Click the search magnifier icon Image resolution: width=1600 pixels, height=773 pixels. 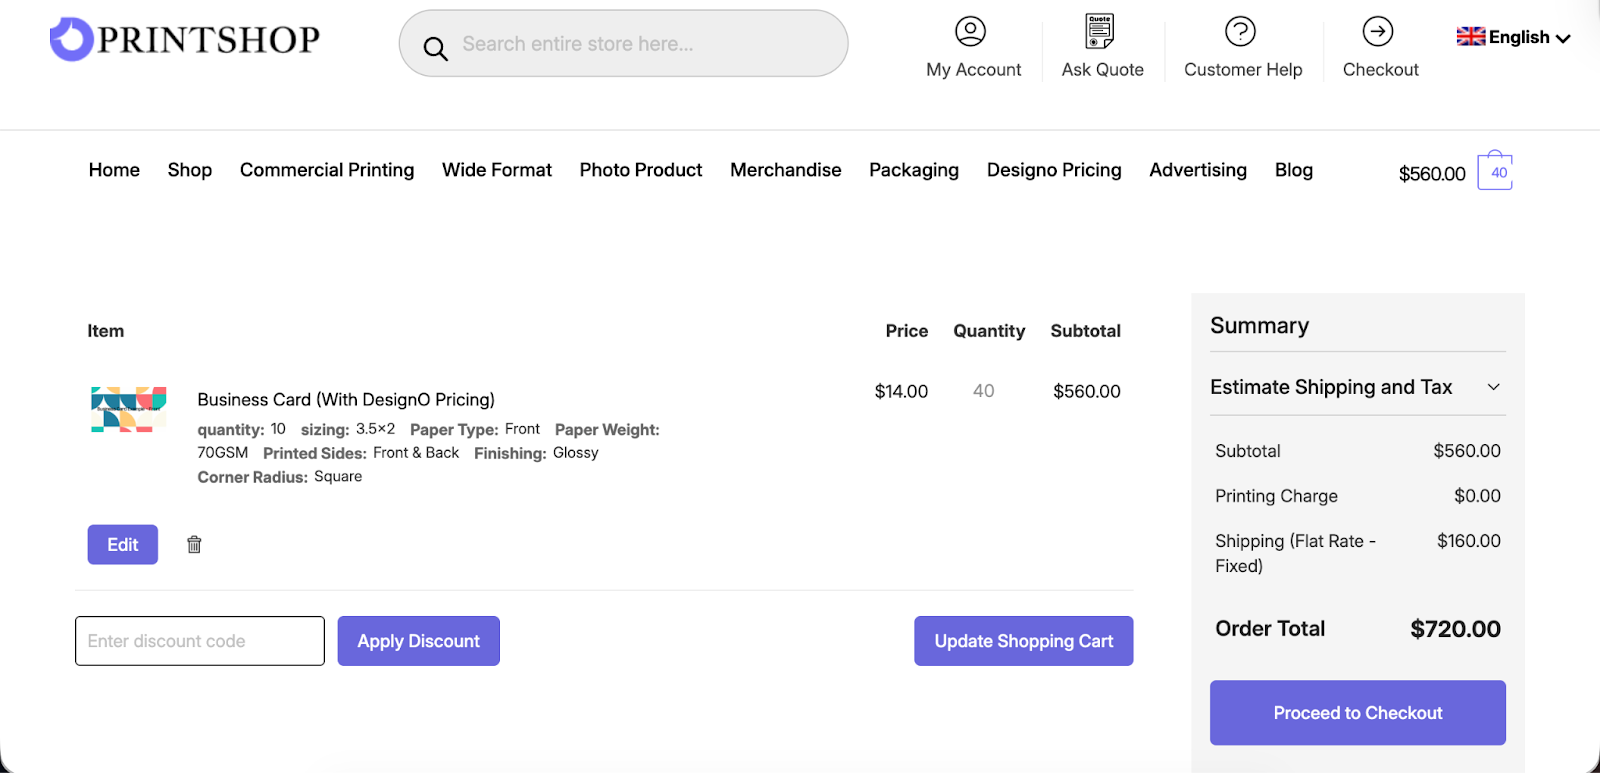click(x=435, y=48)
